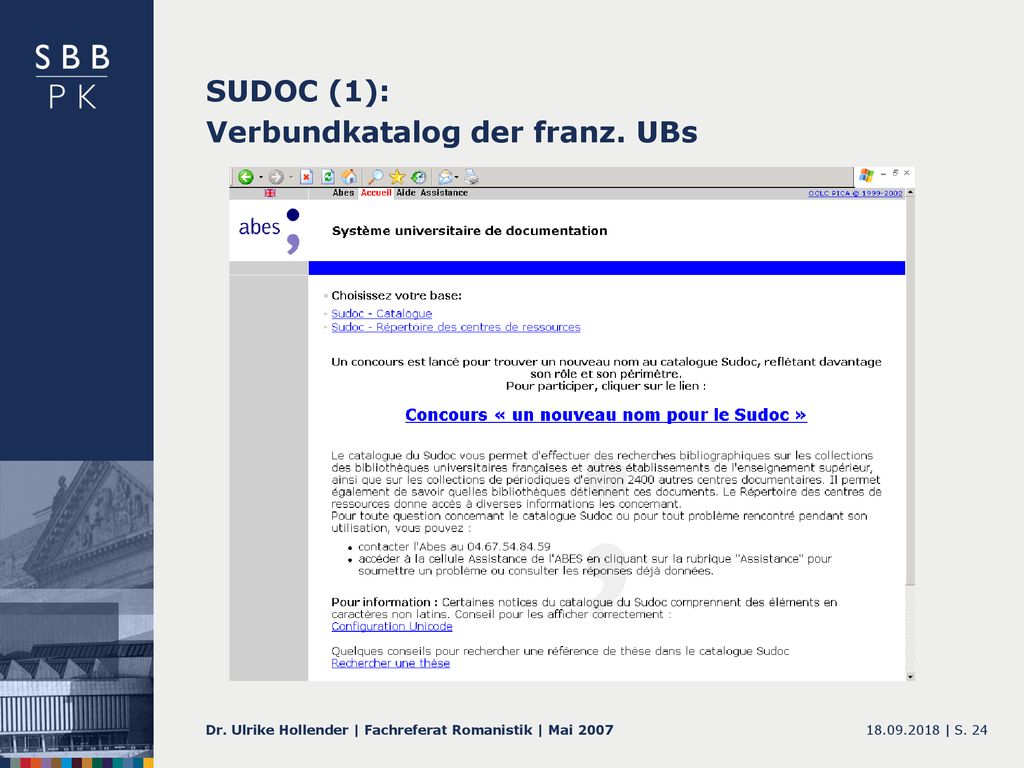This screenshot has height=768, width=1024.
Task: Select the Accueil menu item
Action: 376,193
